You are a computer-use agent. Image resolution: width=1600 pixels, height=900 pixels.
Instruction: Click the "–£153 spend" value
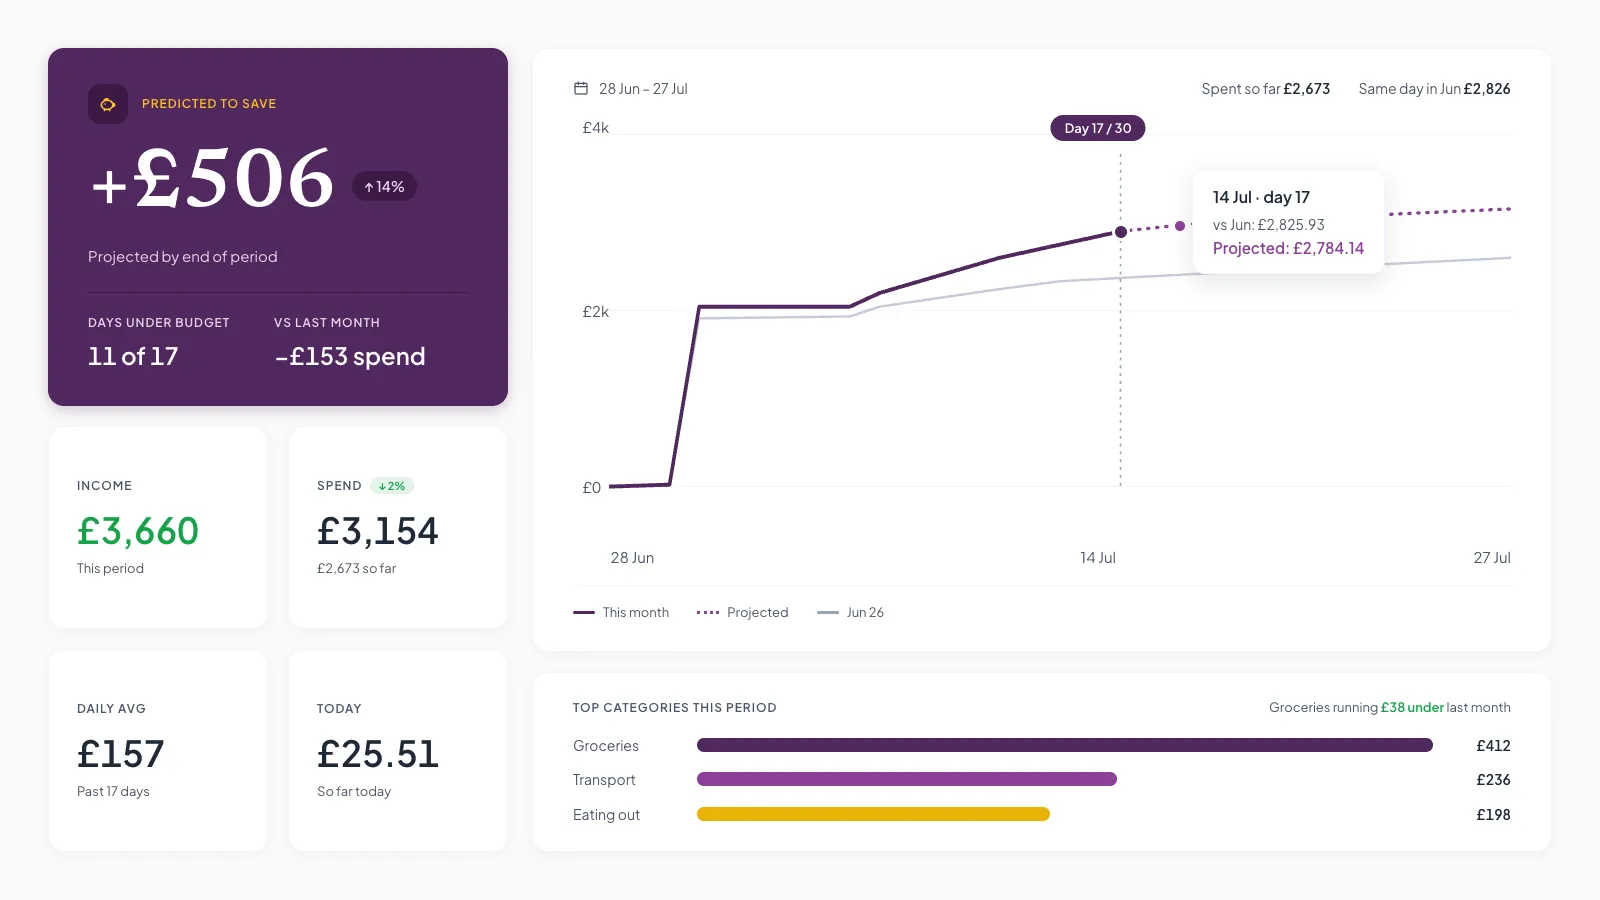(x=350, y=357)
